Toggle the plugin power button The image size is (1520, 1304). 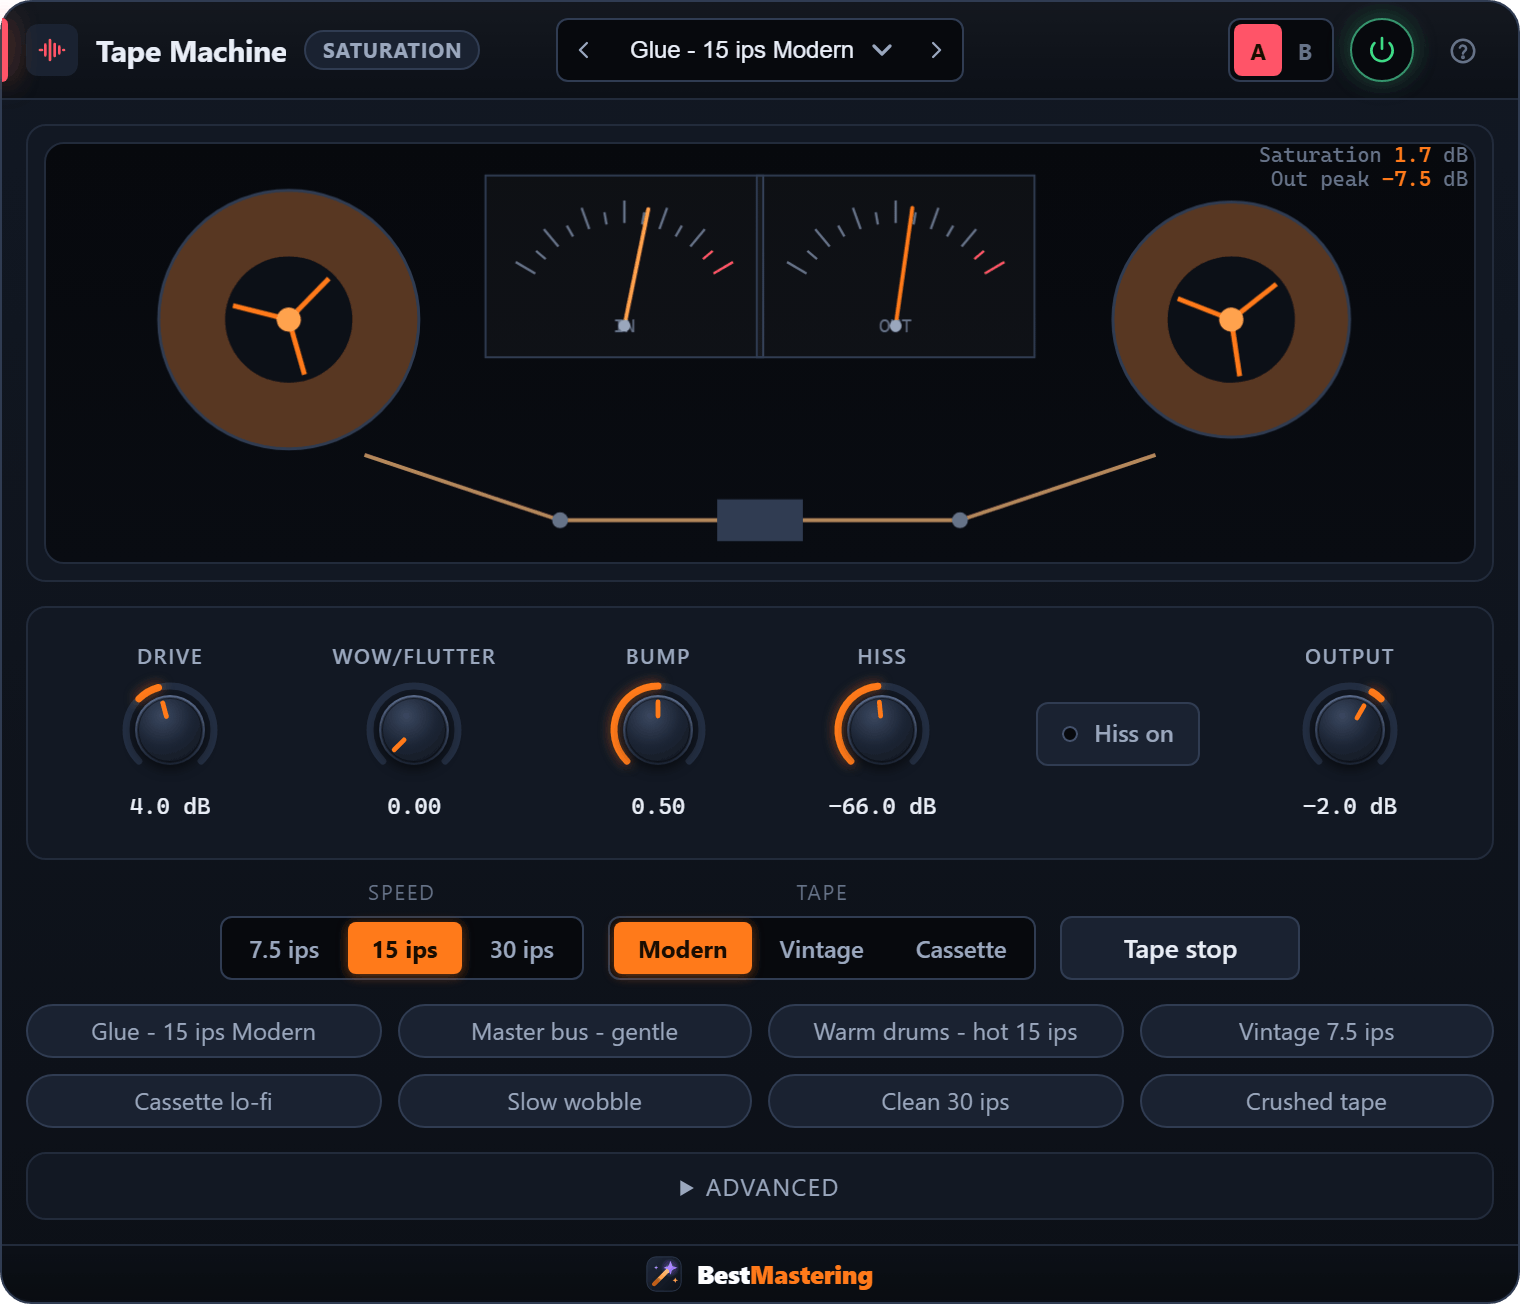[x=1382, y=50]
